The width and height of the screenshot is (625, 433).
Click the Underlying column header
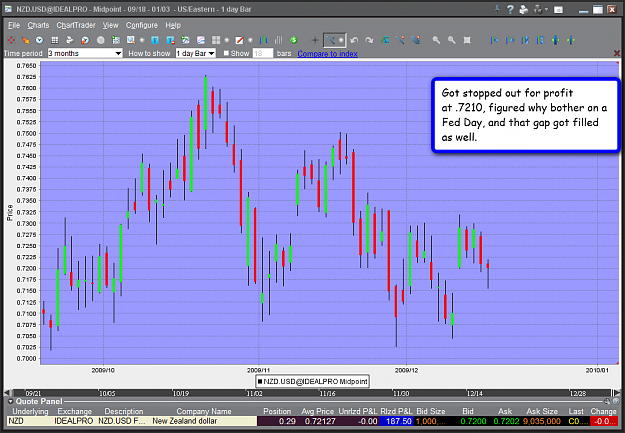click(x=30, y=411)
